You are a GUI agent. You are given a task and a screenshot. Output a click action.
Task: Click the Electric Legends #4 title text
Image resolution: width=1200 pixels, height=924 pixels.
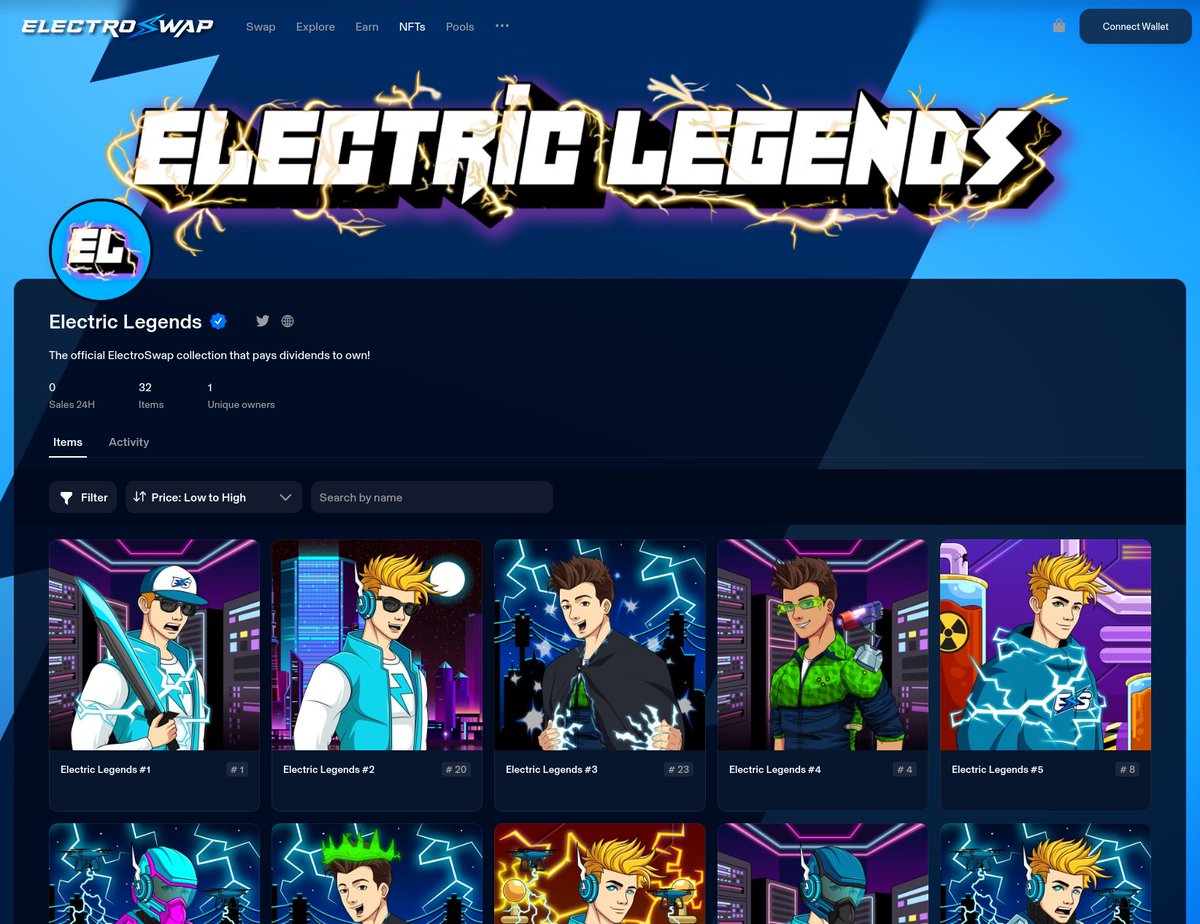point(775,770)
